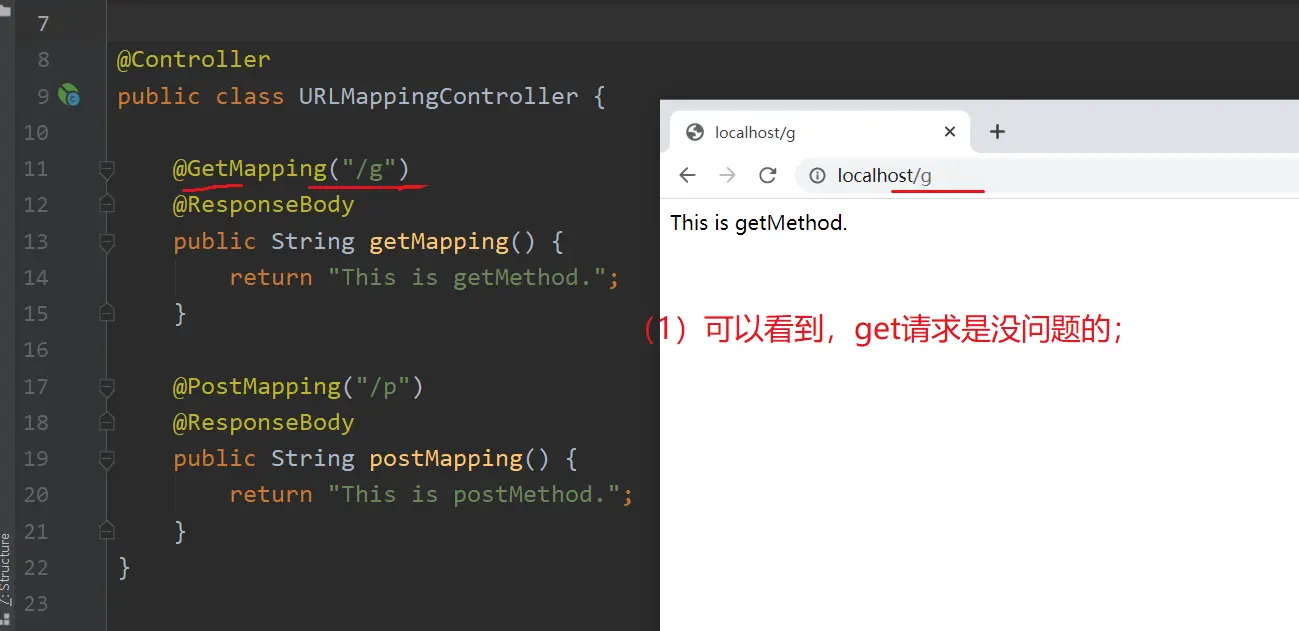Click the closing brace on line 22
Screen dimensions: 1299x631
coord(124,568)
